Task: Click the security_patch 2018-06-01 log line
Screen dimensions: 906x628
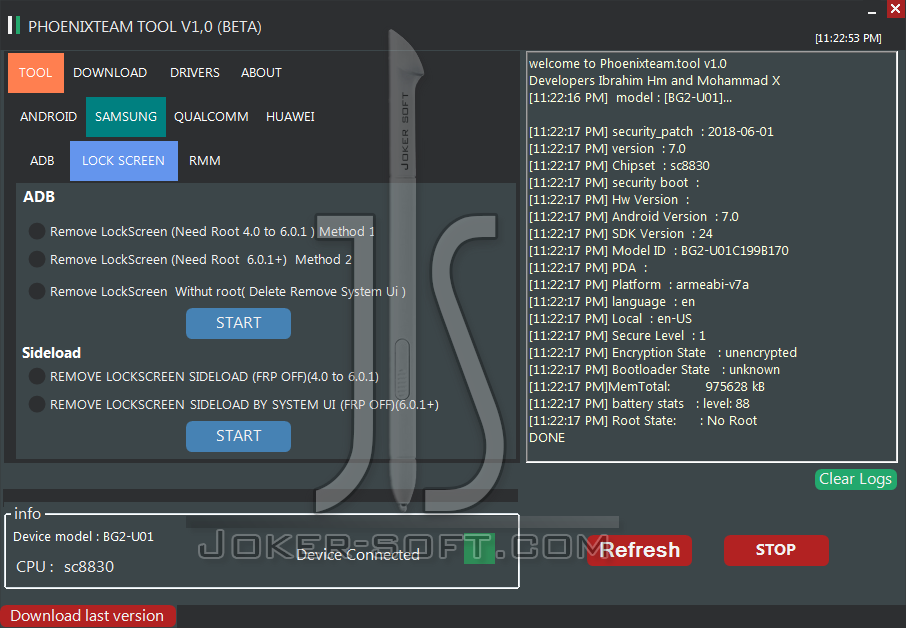Action: tap(651, 132)
